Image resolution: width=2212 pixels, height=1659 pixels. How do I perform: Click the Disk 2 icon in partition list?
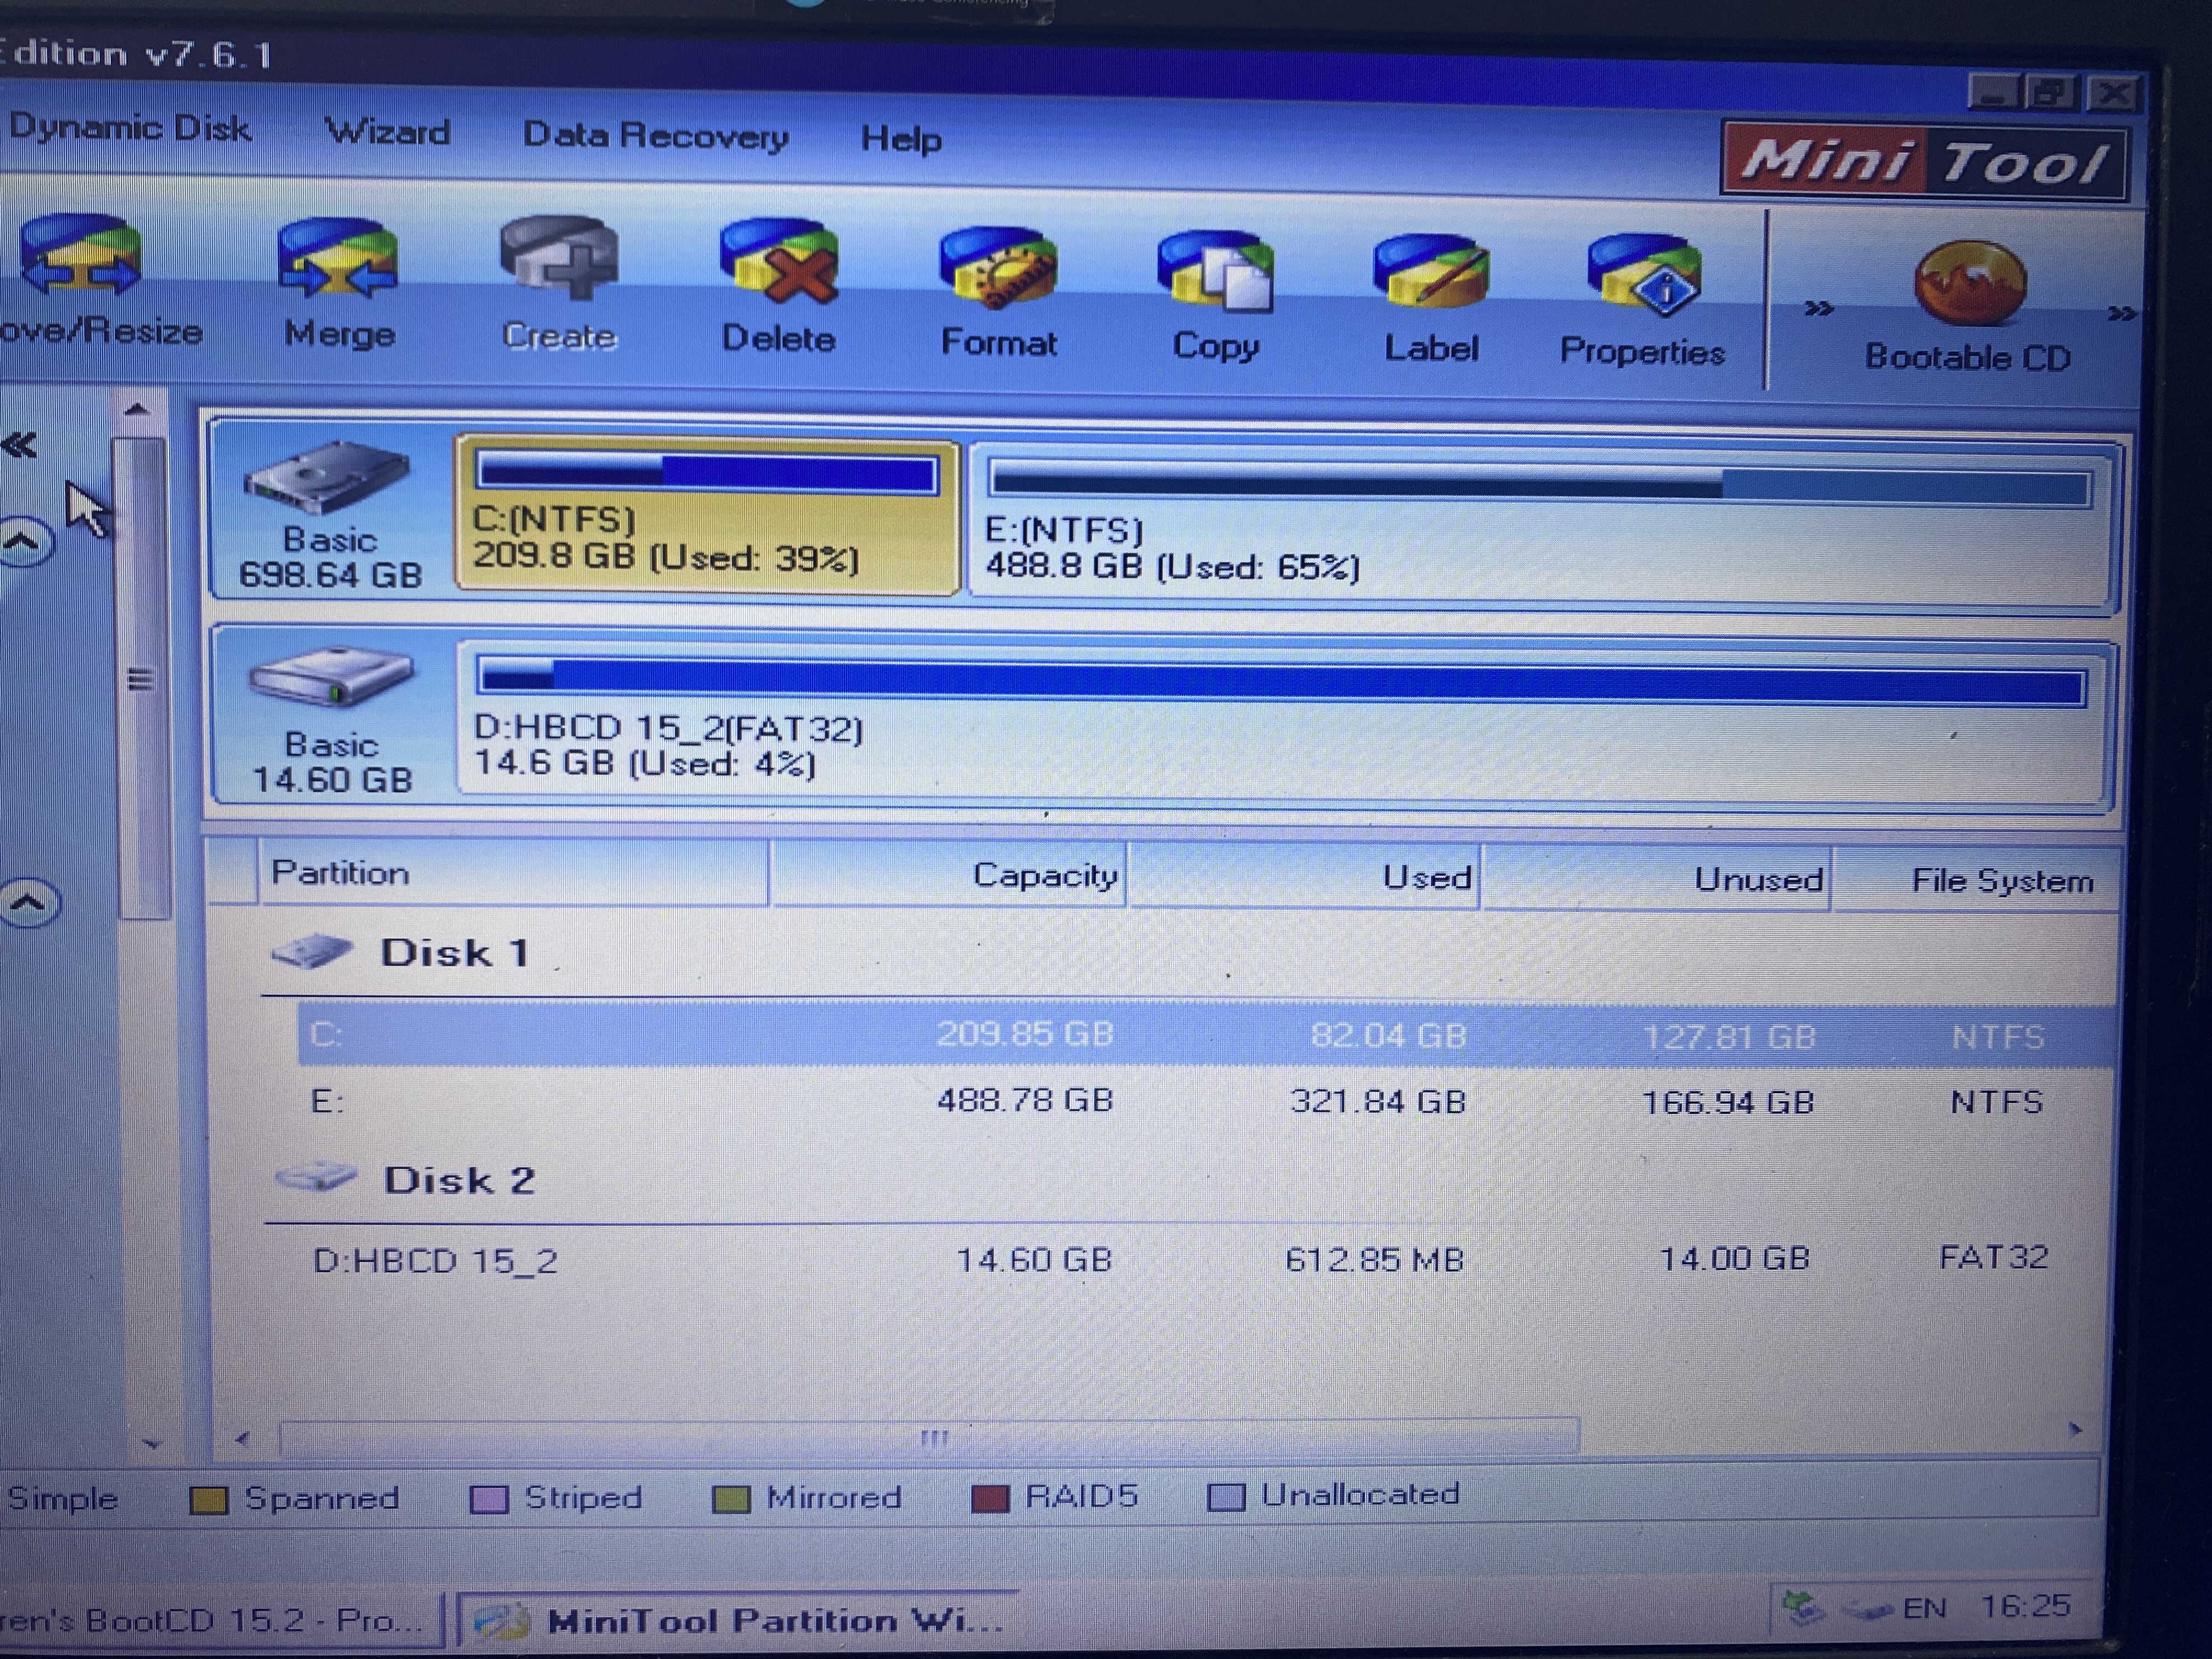[316, 1177]
